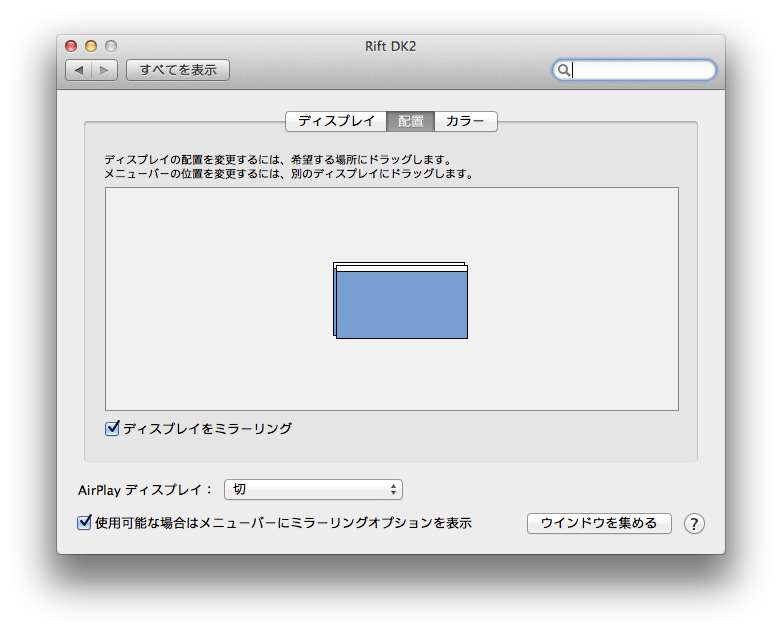
Task: Click the AirPlay ディスプレイ label
Action: click(x=145, y=490)
